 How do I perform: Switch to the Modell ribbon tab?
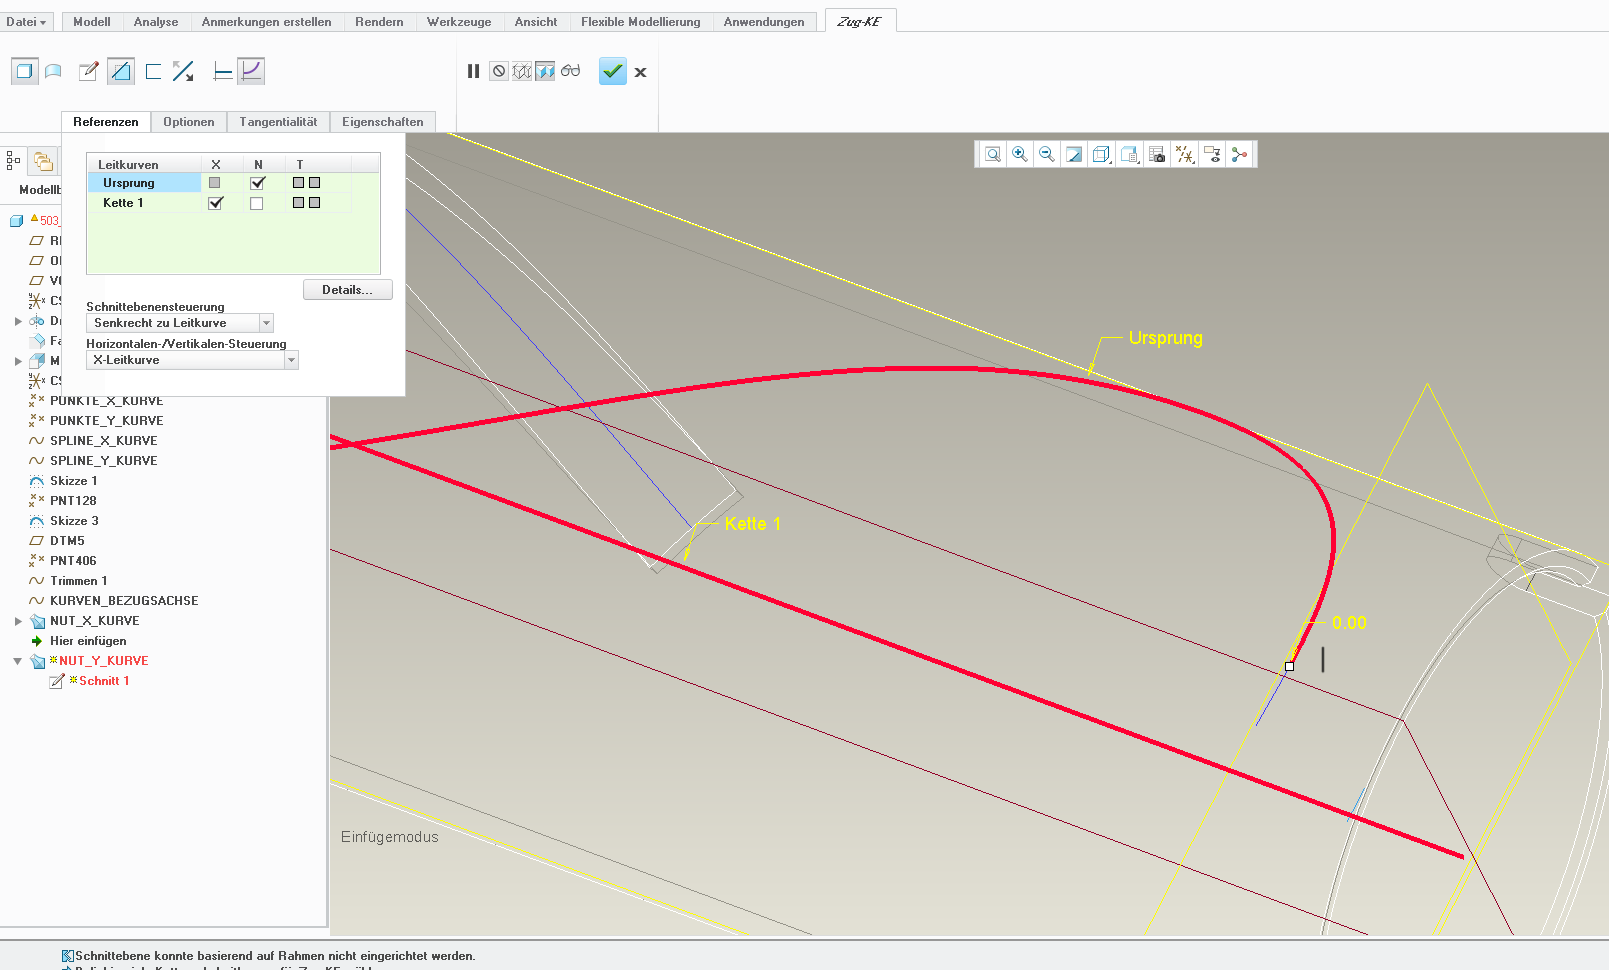pyautogui.click(x=92, y=21)
